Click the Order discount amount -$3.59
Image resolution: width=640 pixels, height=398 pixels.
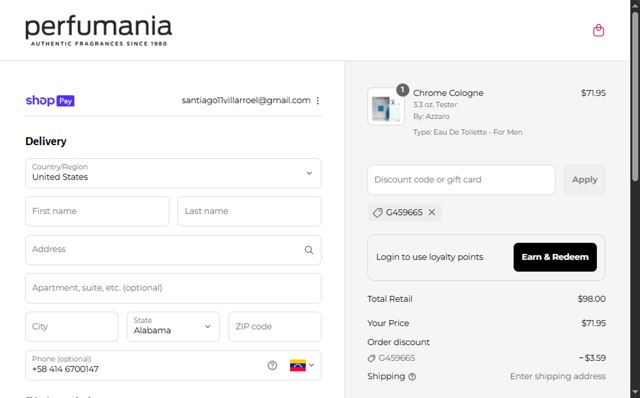[592, 358]
